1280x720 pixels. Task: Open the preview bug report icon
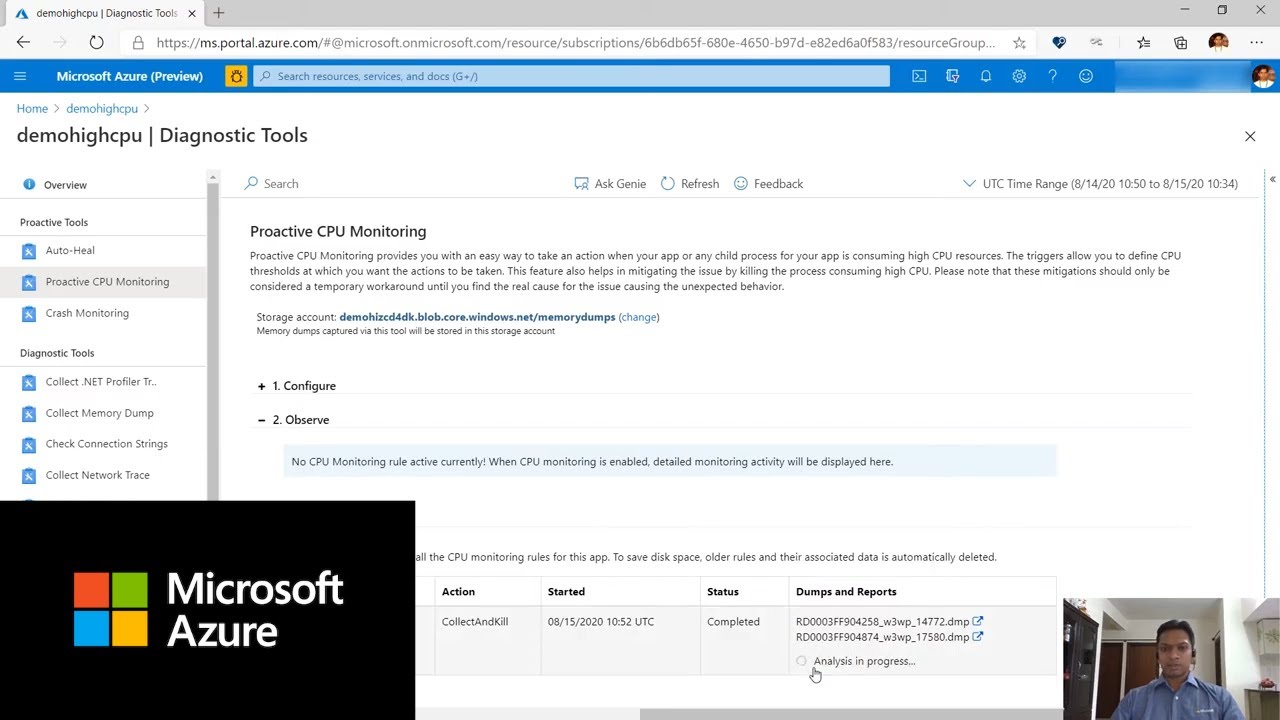tap(236, 76)
